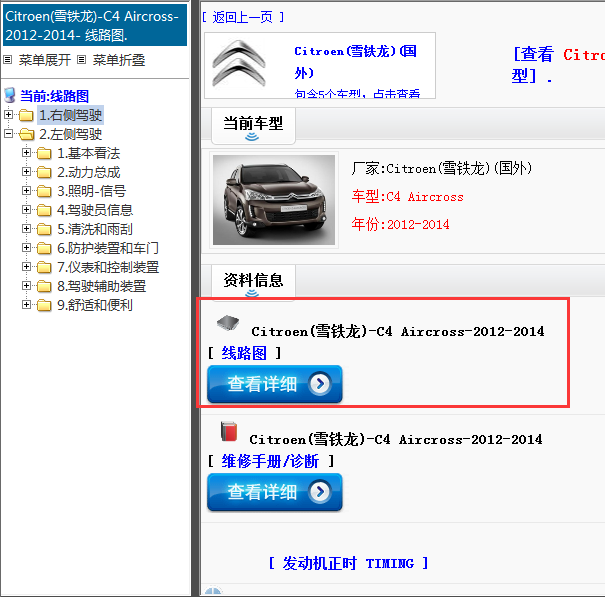Switch to the 当前车型 tab
The image size is (605, 597).
coord(253,126)
